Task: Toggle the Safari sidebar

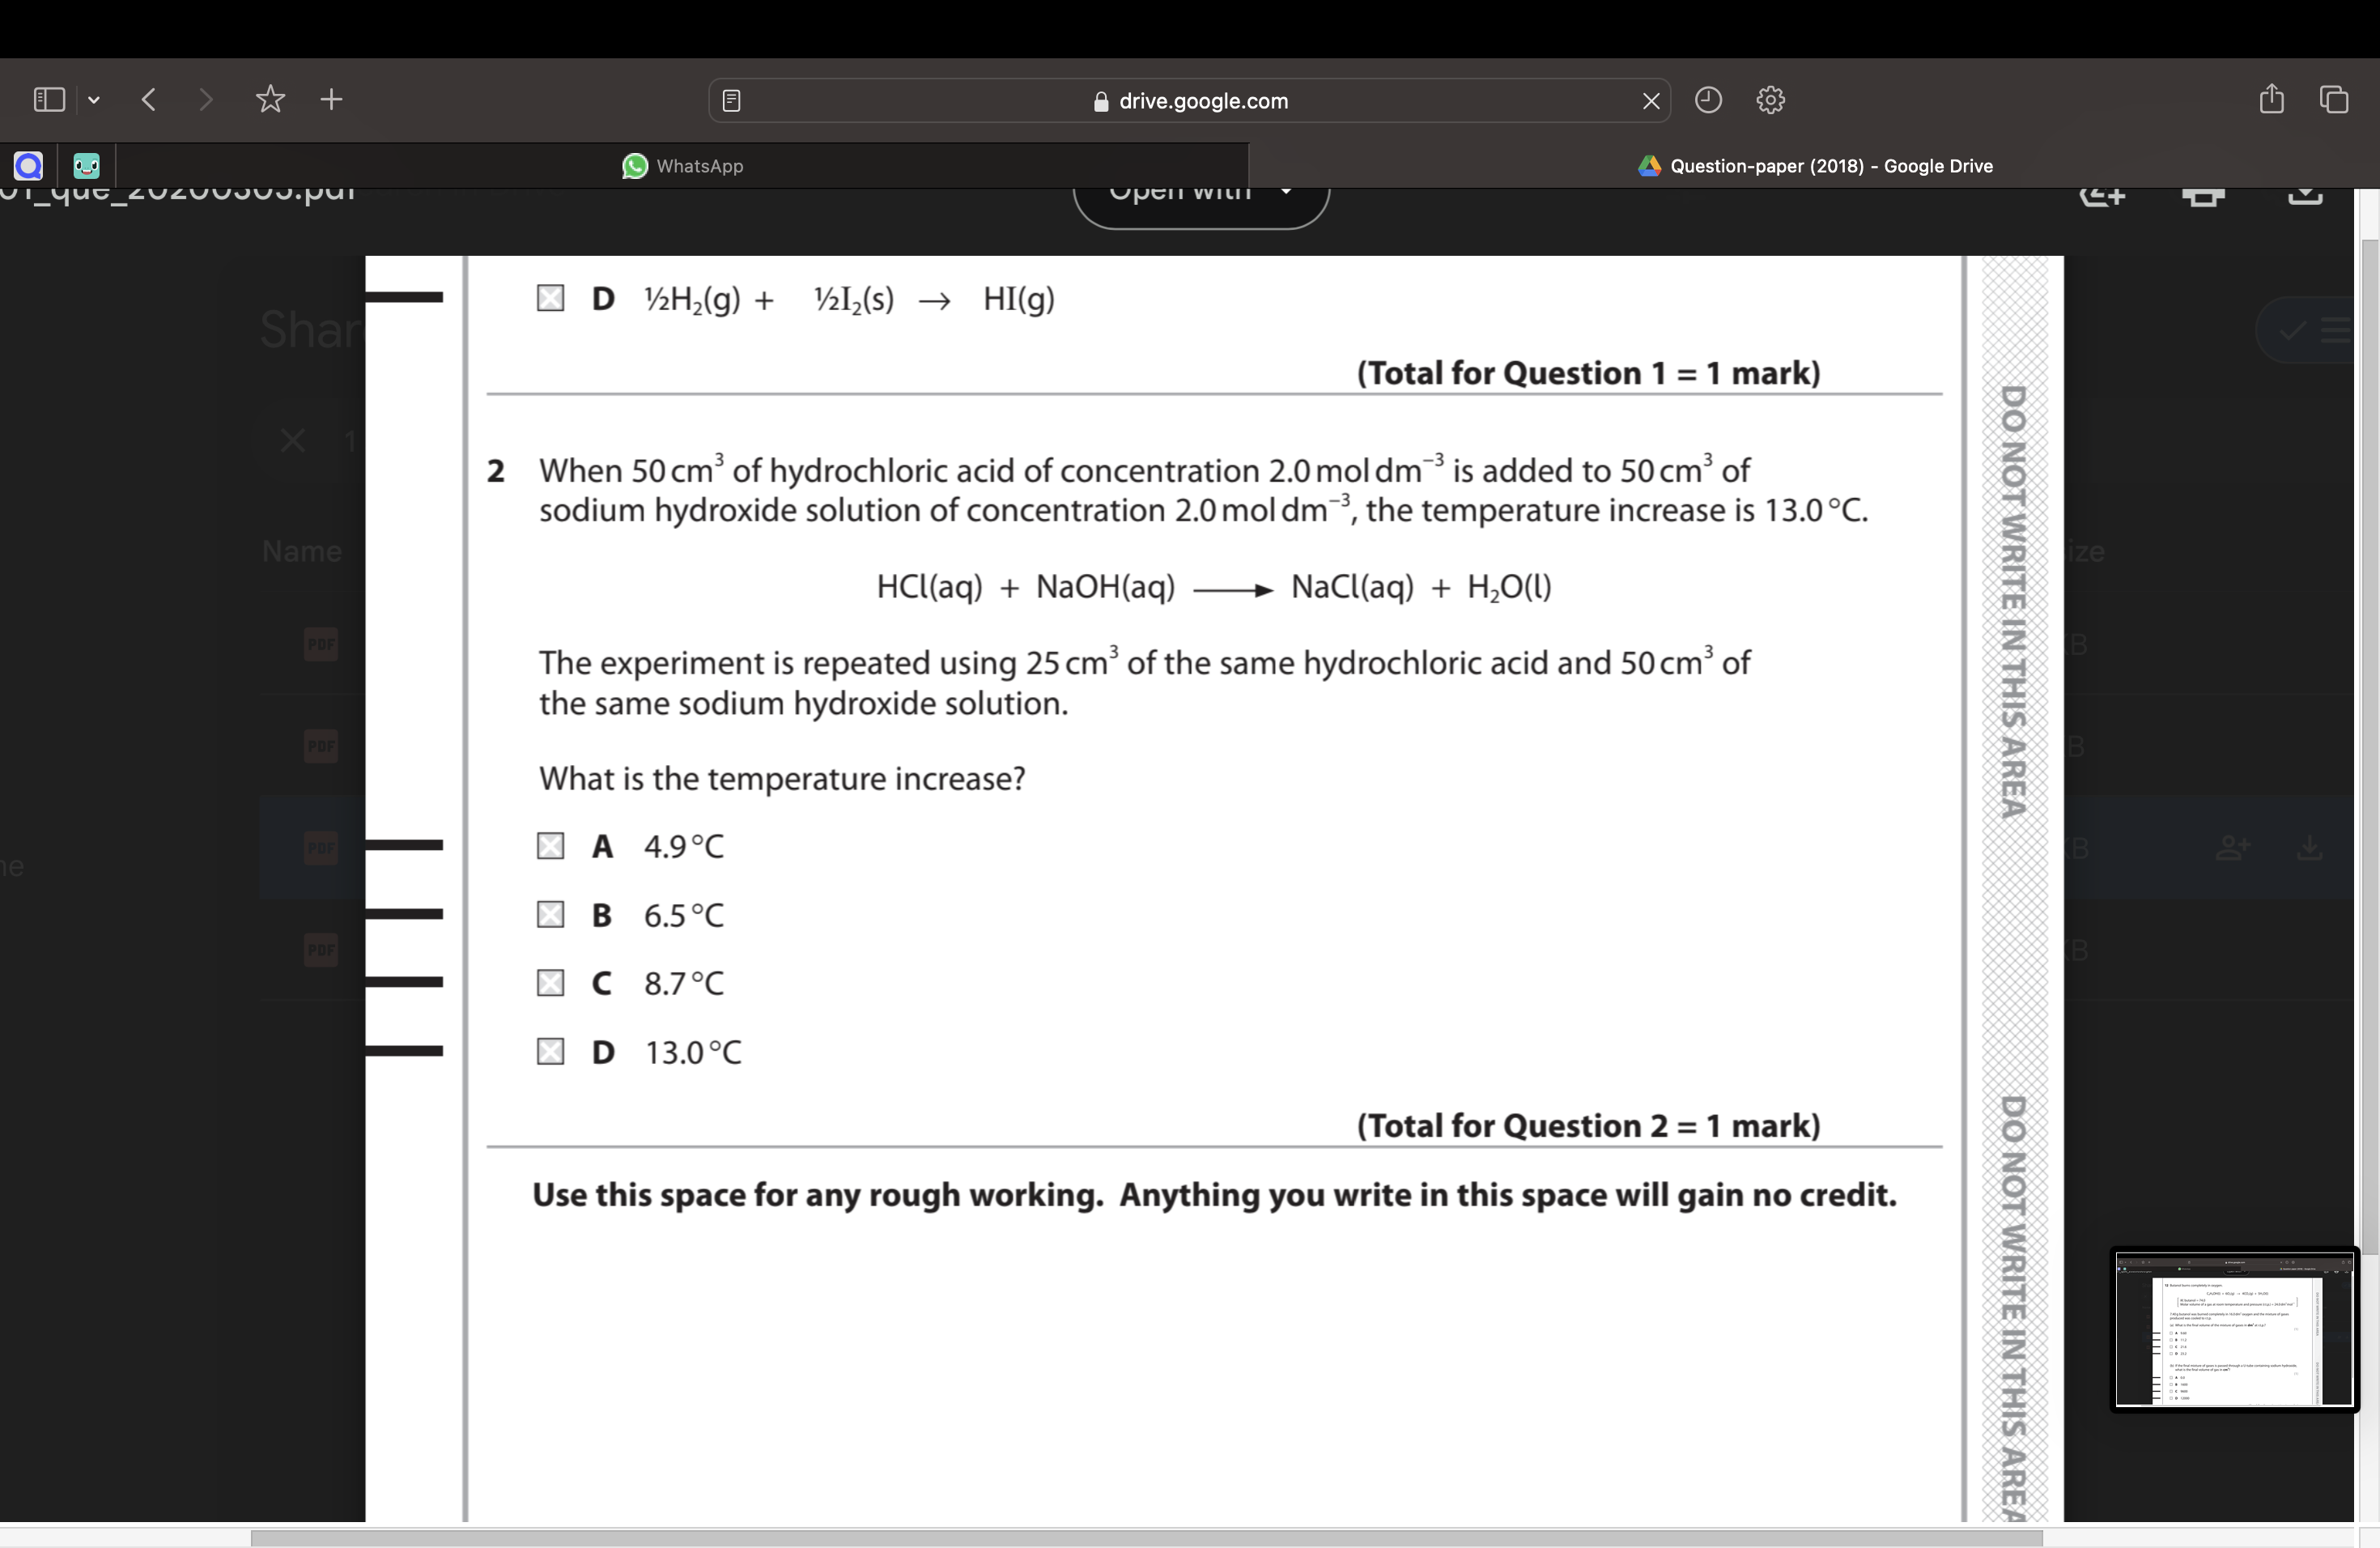Action: 49,99
